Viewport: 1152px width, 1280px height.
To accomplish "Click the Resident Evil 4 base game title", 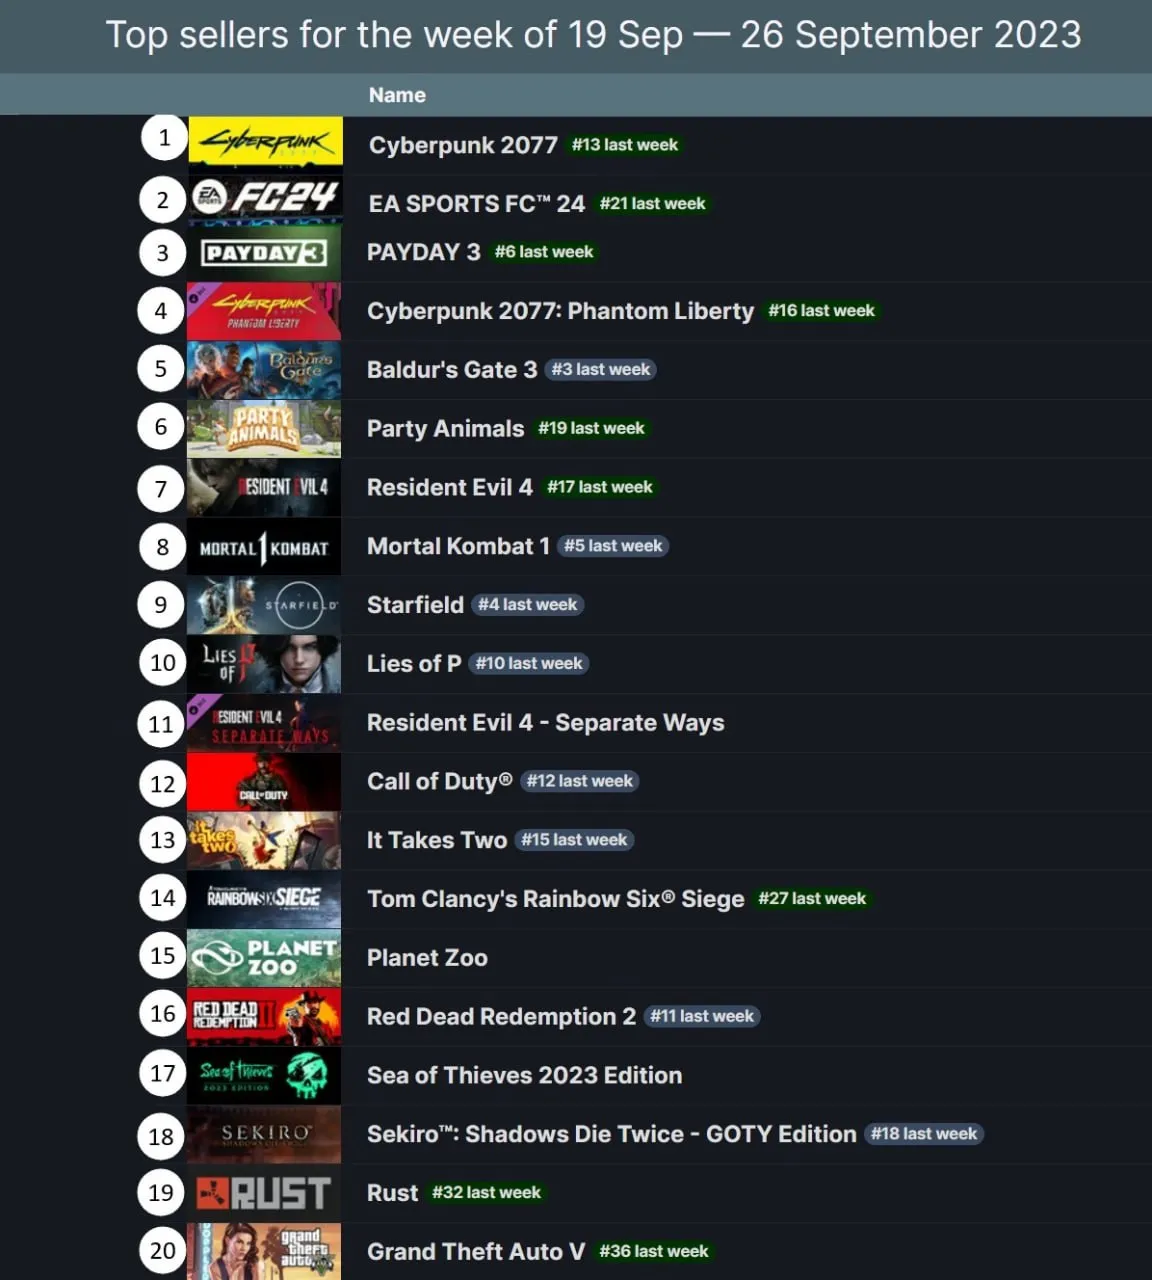I will [449, 487].
